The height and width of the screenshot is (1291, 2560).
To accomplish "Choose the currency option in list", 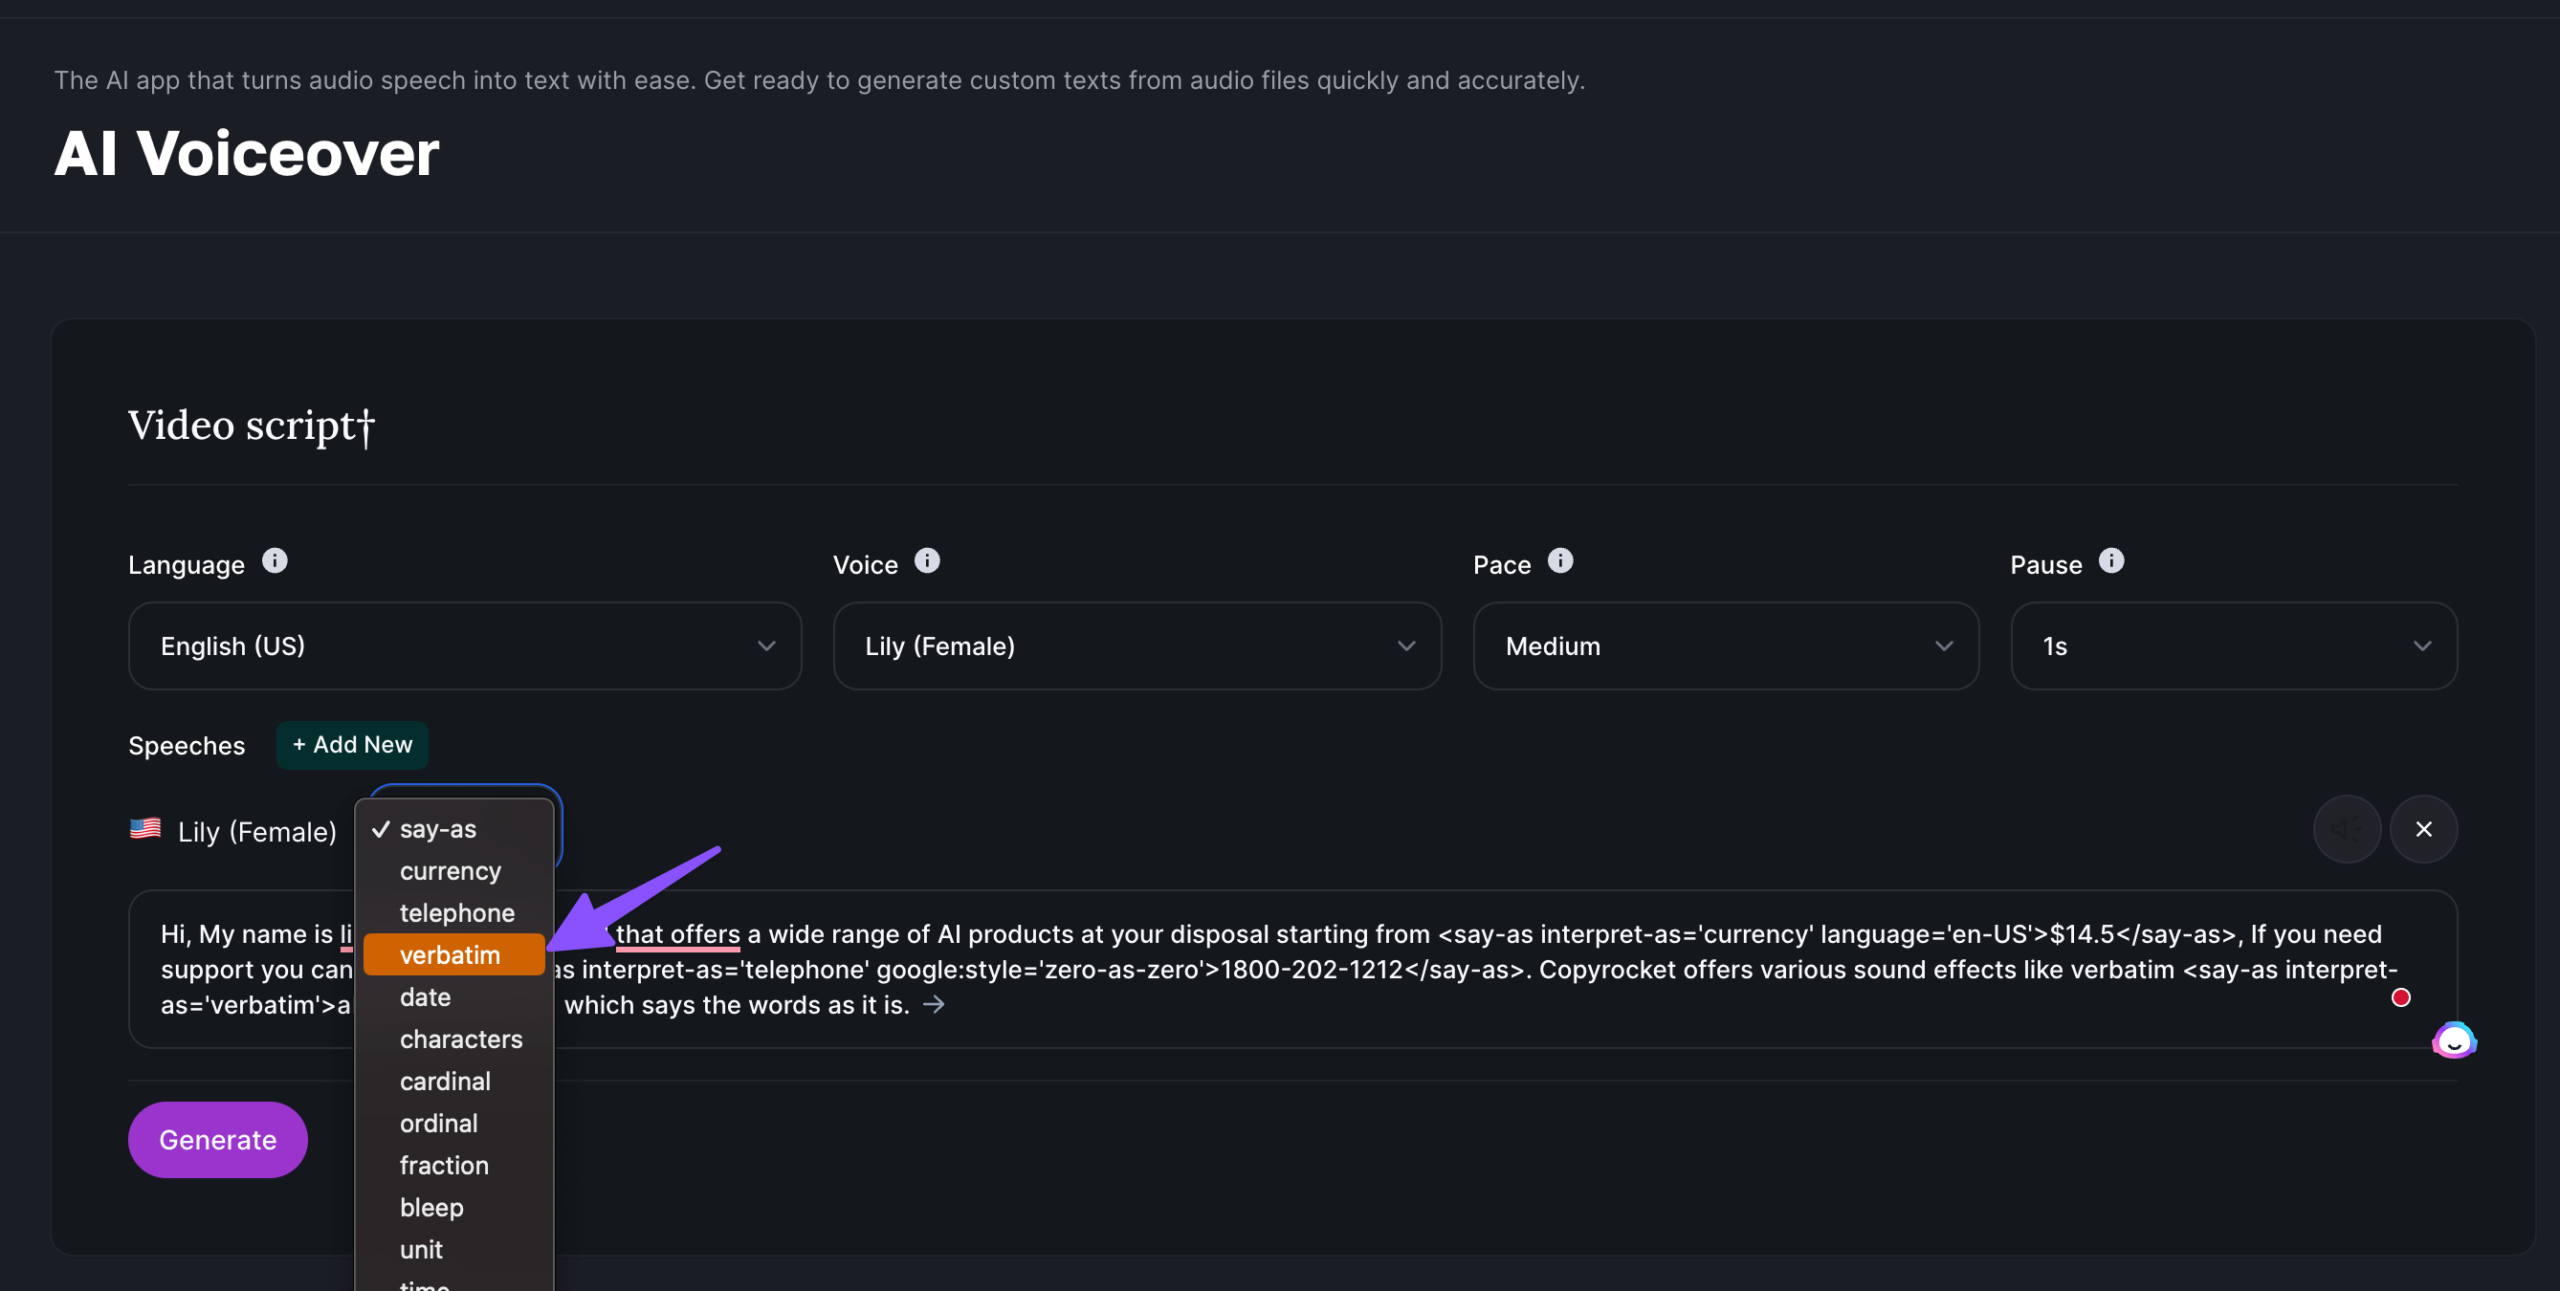I will click(450, 871).
